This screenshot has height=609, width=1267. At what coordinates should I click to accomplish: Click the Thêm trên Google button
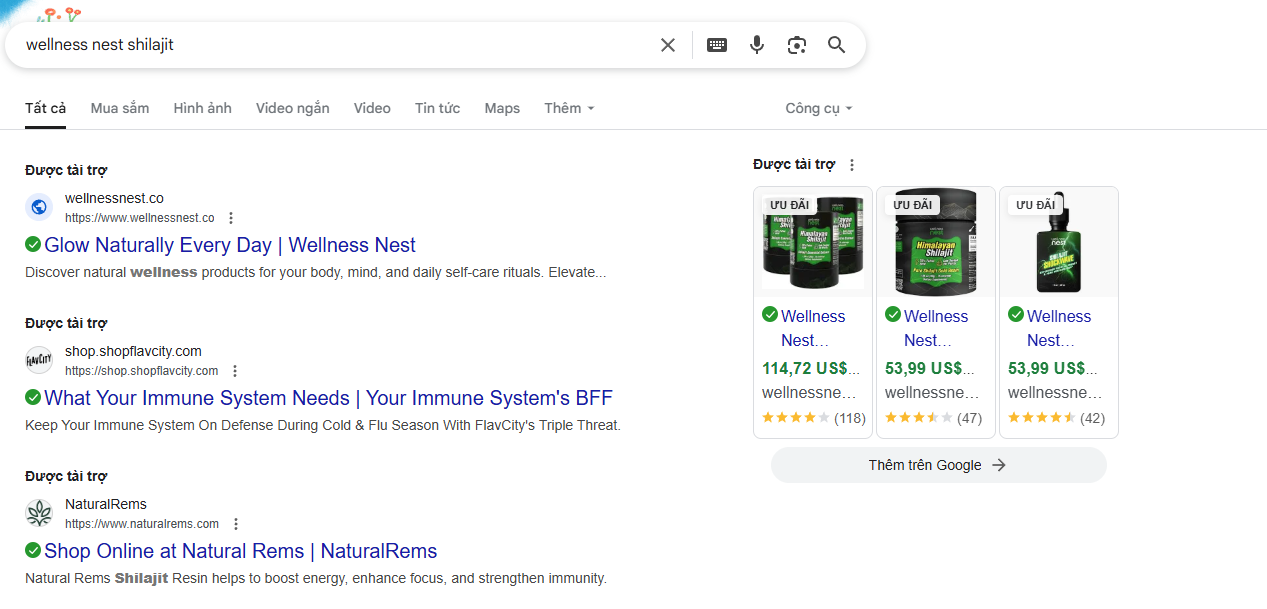point(938,465)
